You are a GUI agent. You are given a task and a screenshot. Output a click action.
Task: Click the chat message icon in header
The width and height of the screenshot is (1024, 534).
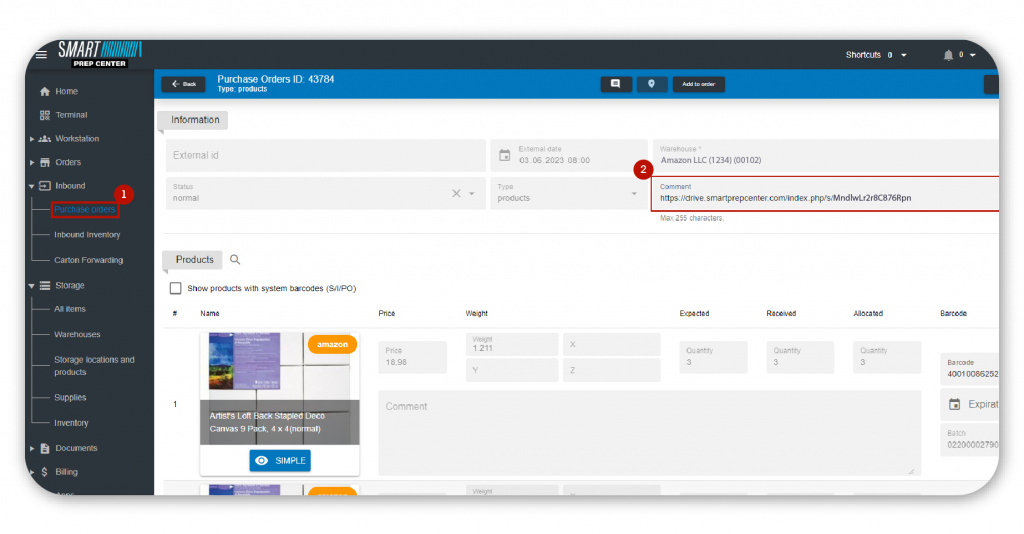tap(615, 84)
